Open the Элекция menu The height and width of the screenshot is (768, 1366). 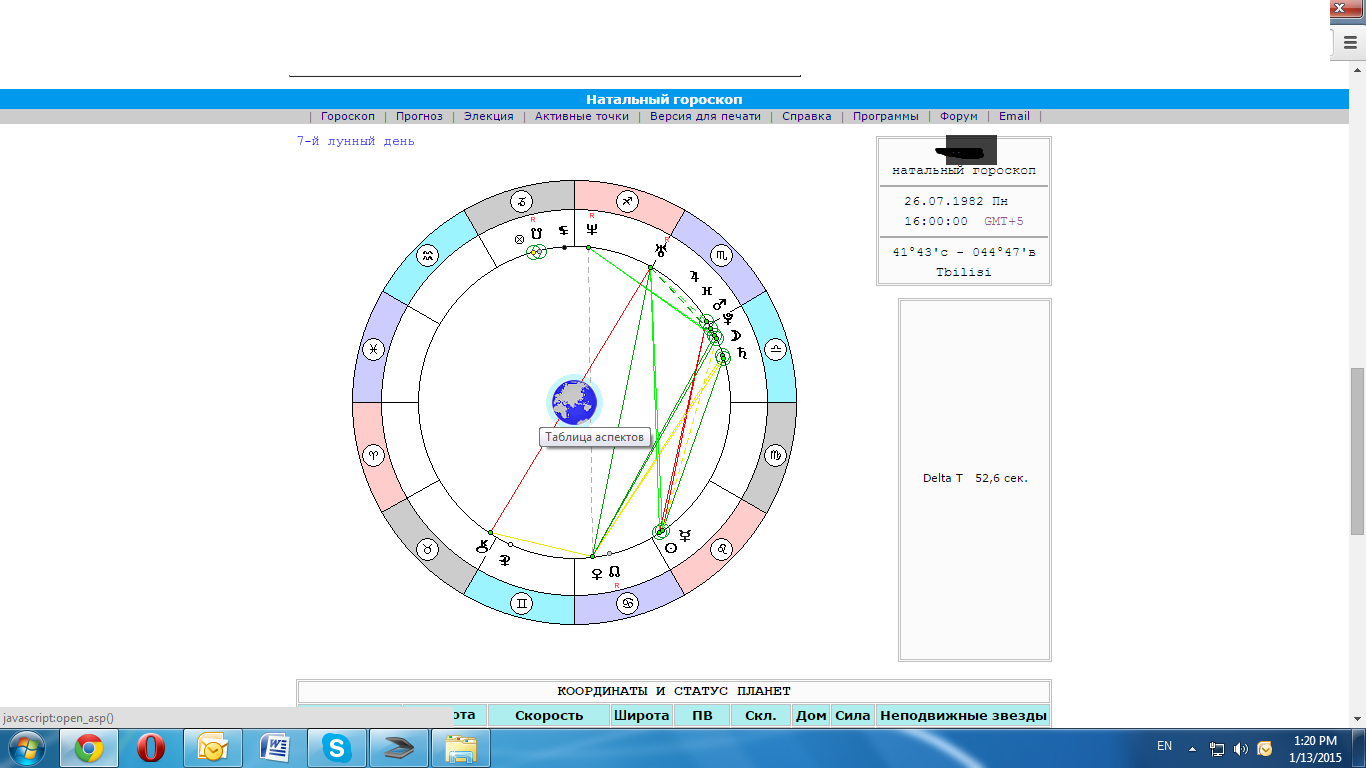point(489,116)
